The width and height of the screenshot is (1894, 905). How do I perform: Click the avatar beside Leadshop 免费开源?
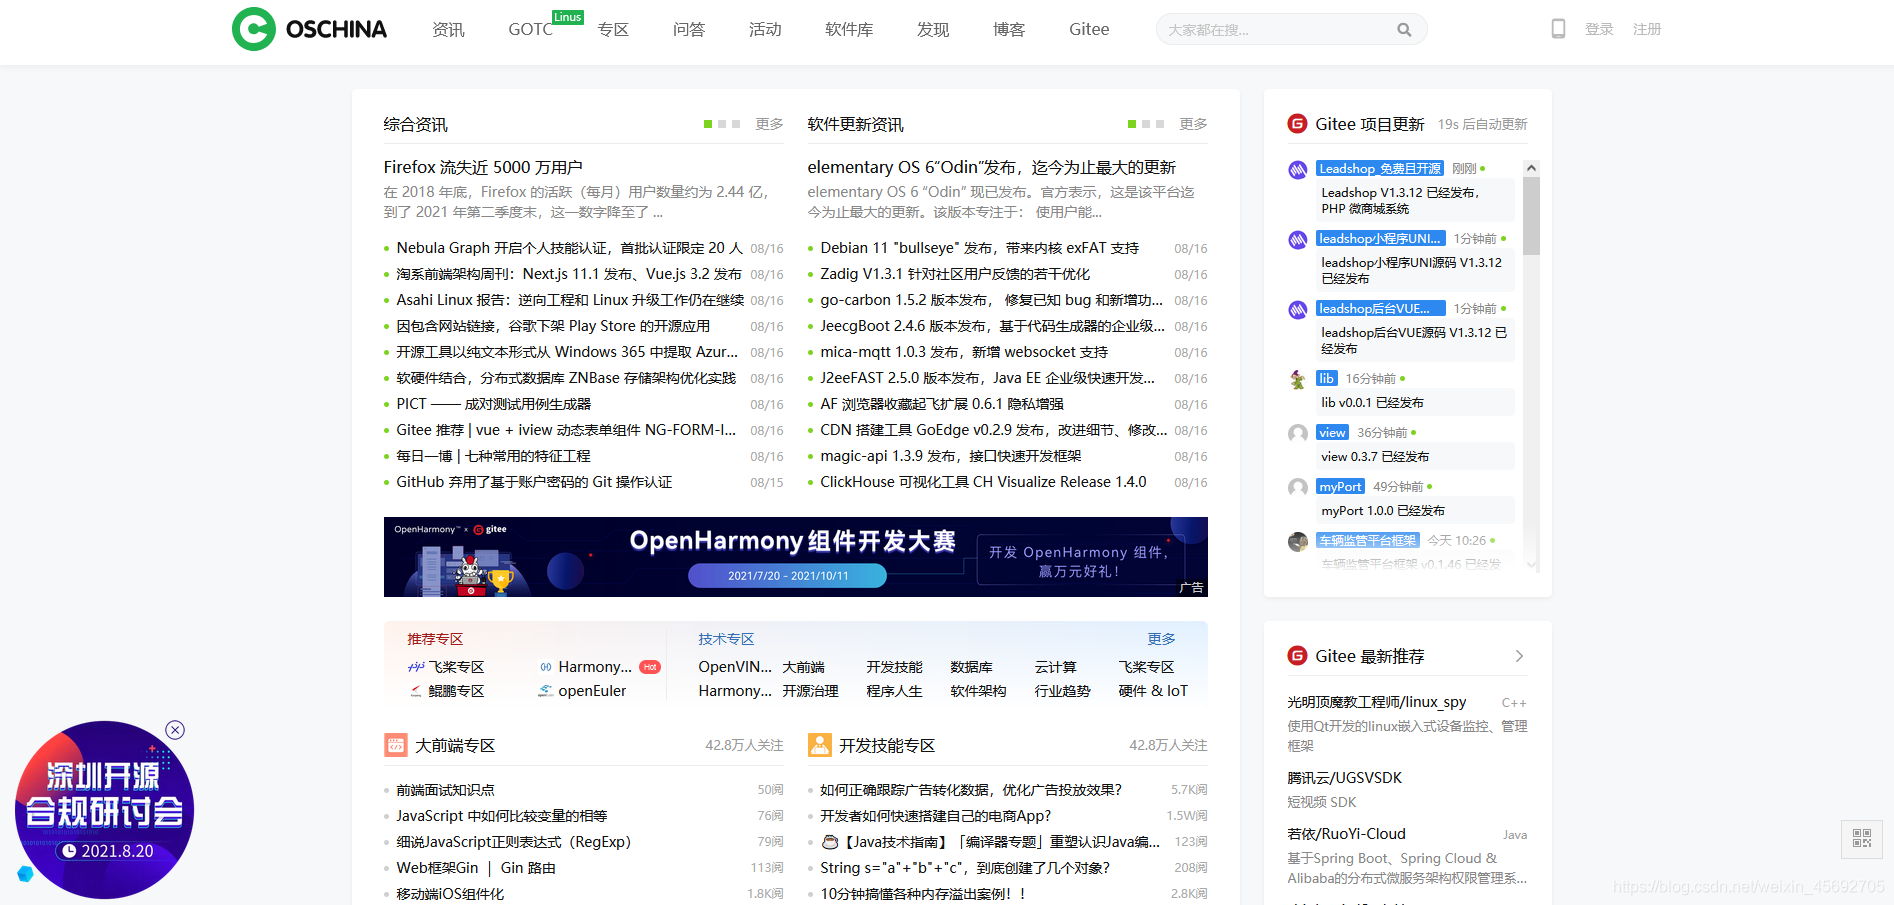[1298, 170]
